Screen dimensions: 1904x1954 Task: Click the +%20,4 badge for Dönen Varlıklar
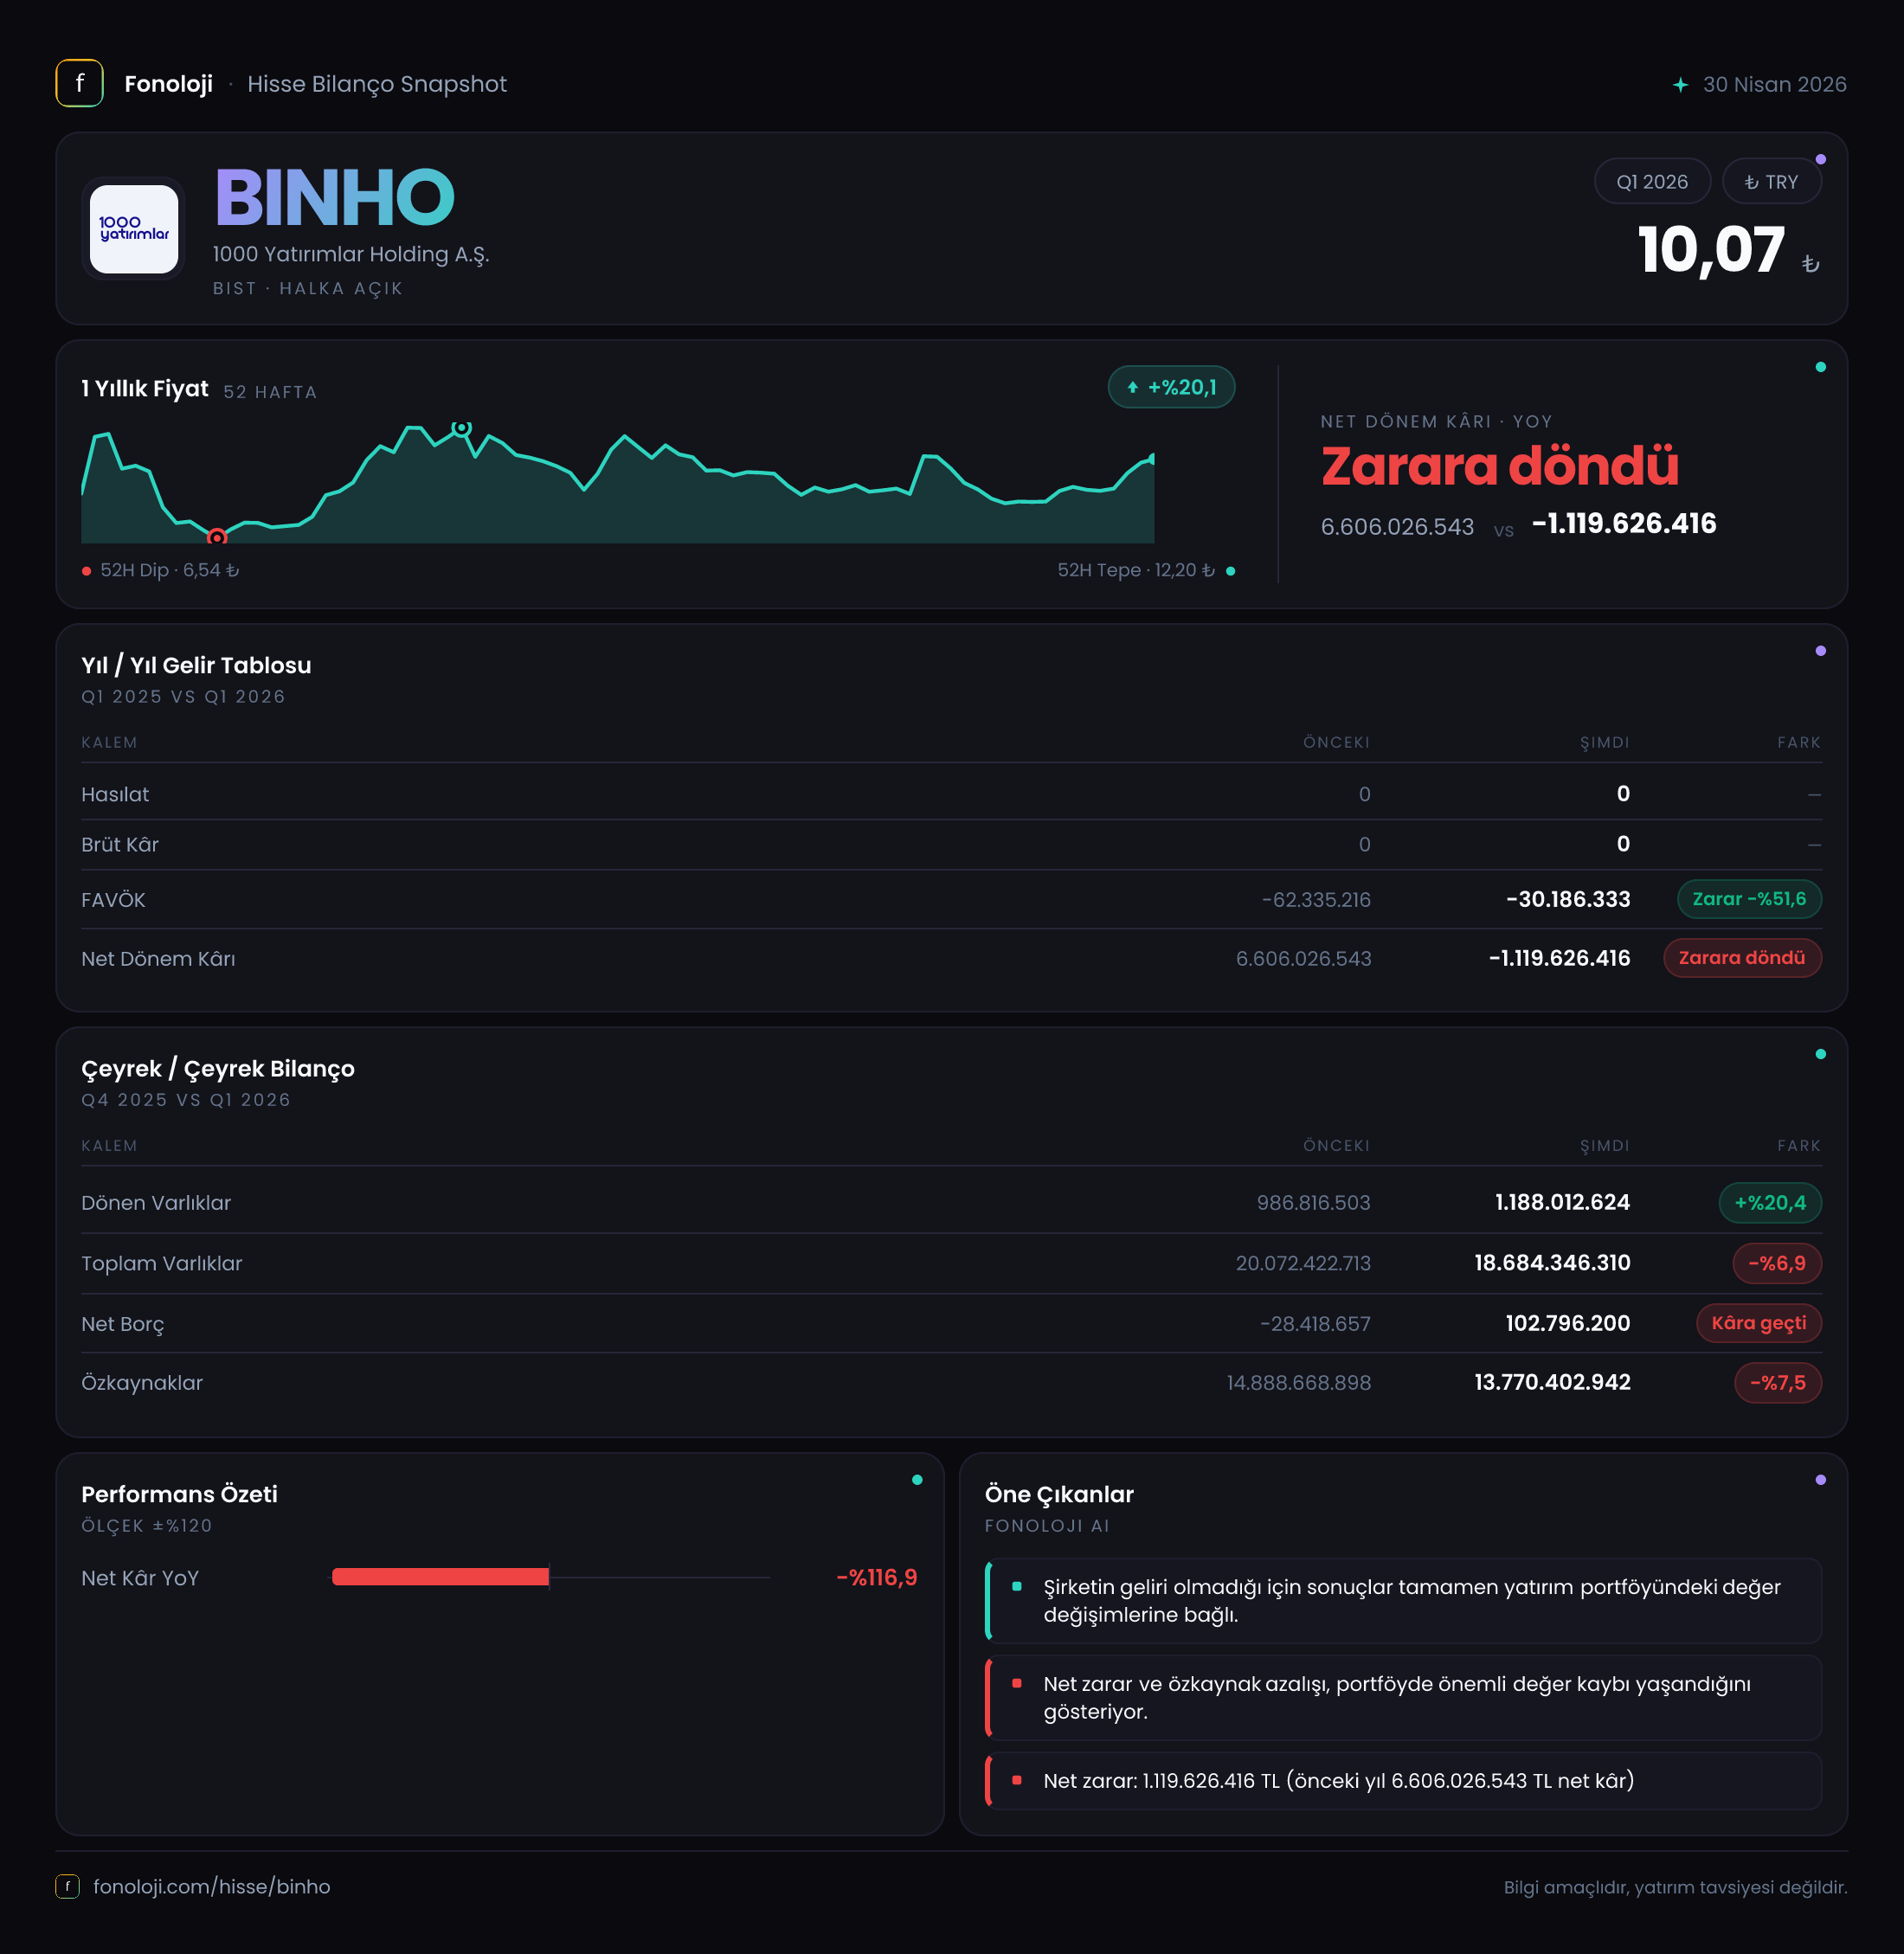[1770, 1203]
